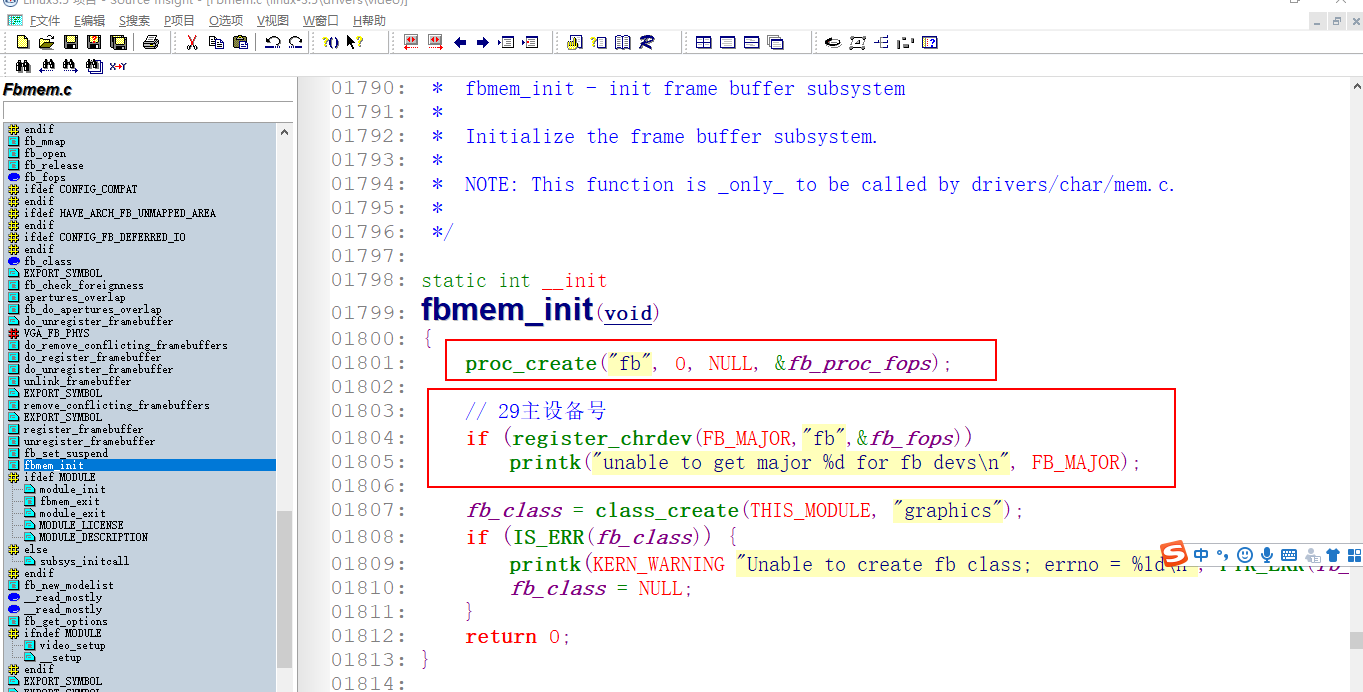
Task: Open the P项目 (Project) menu
Action: point(179,20)
